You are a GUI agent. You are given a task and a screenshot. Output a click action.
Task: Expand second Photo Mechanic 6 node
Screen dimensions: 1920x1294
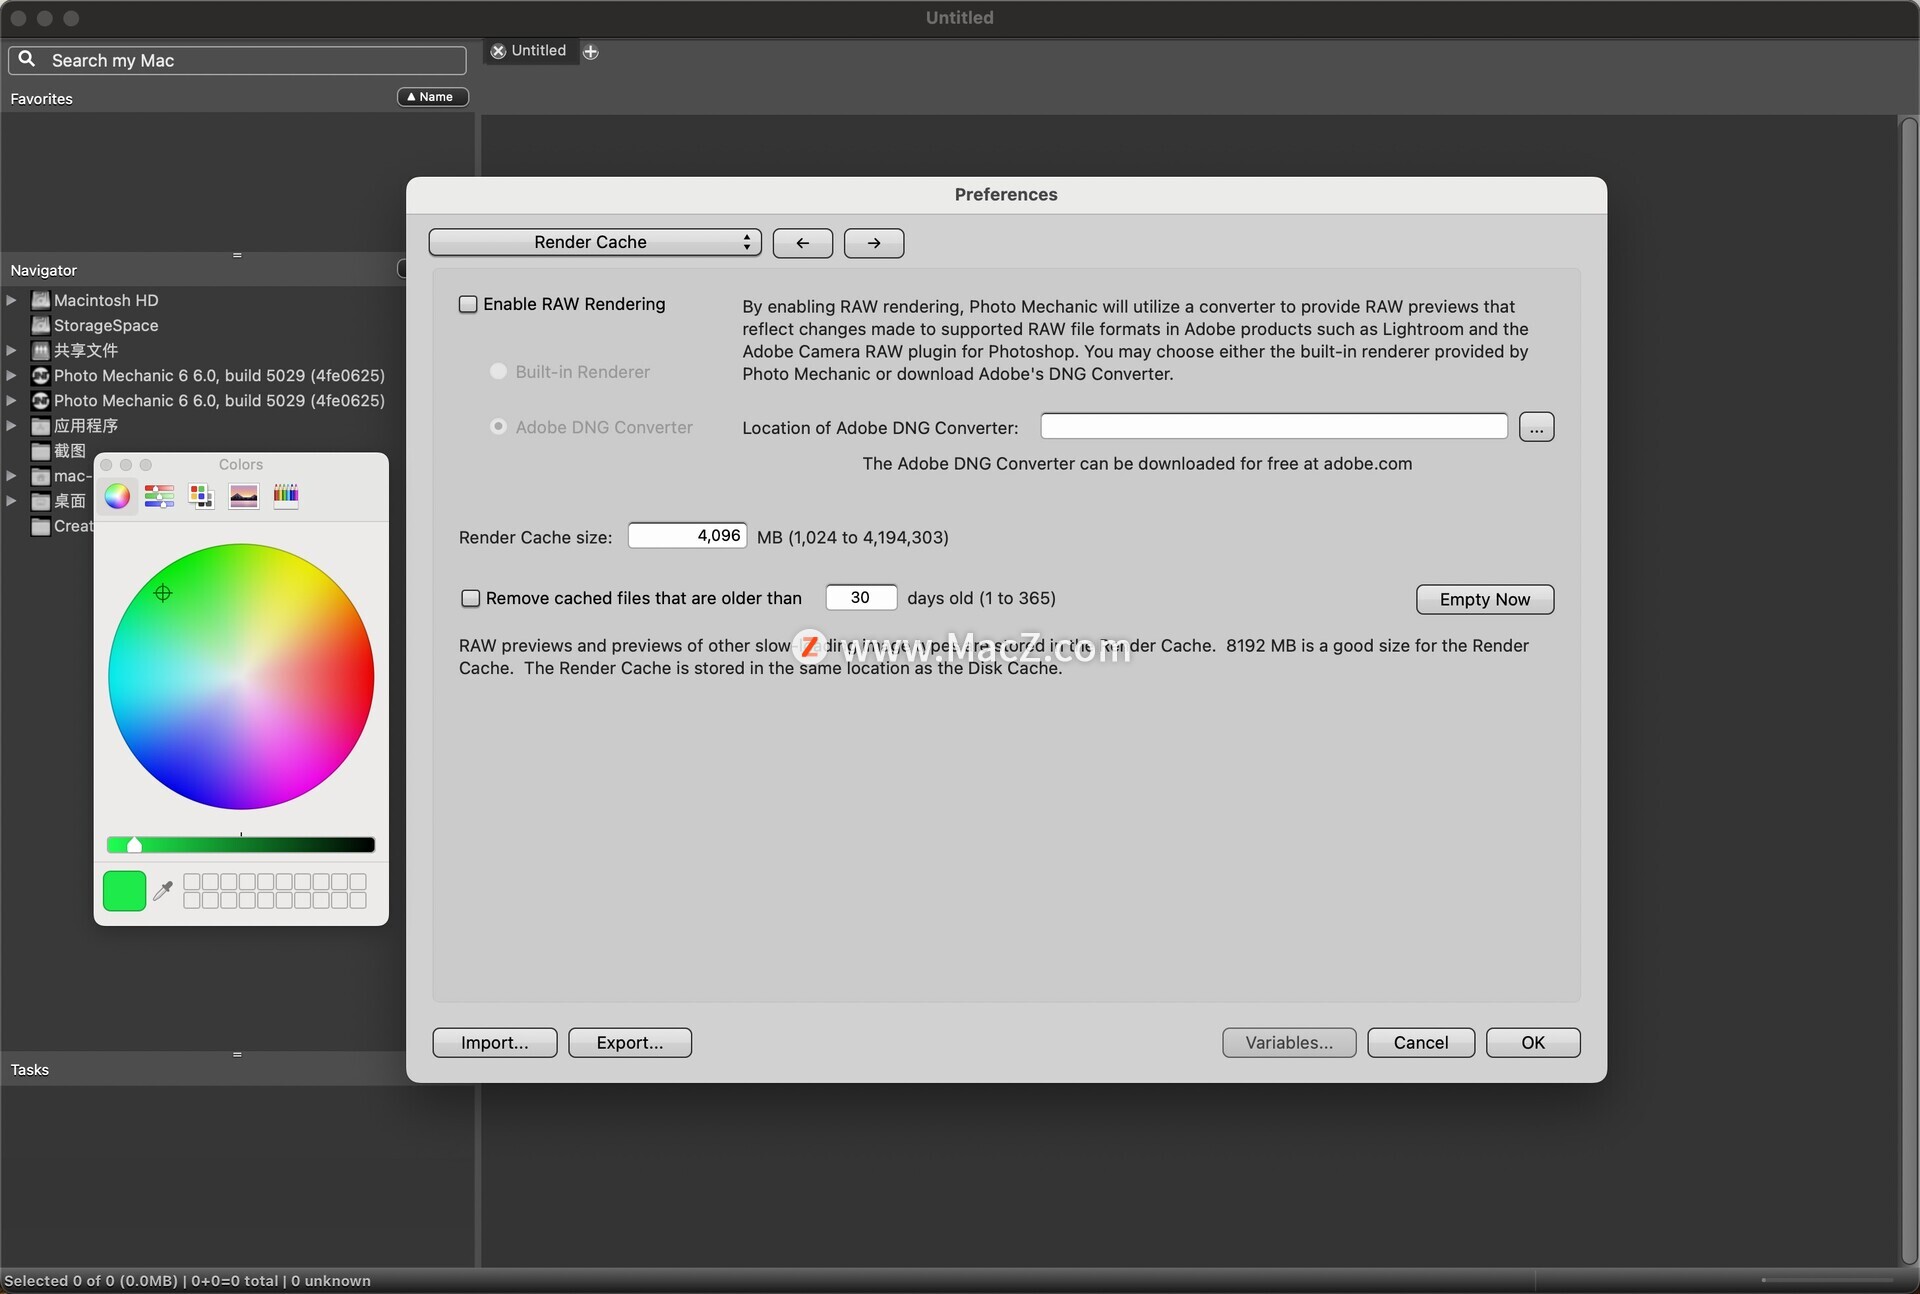tap(11, 400)
